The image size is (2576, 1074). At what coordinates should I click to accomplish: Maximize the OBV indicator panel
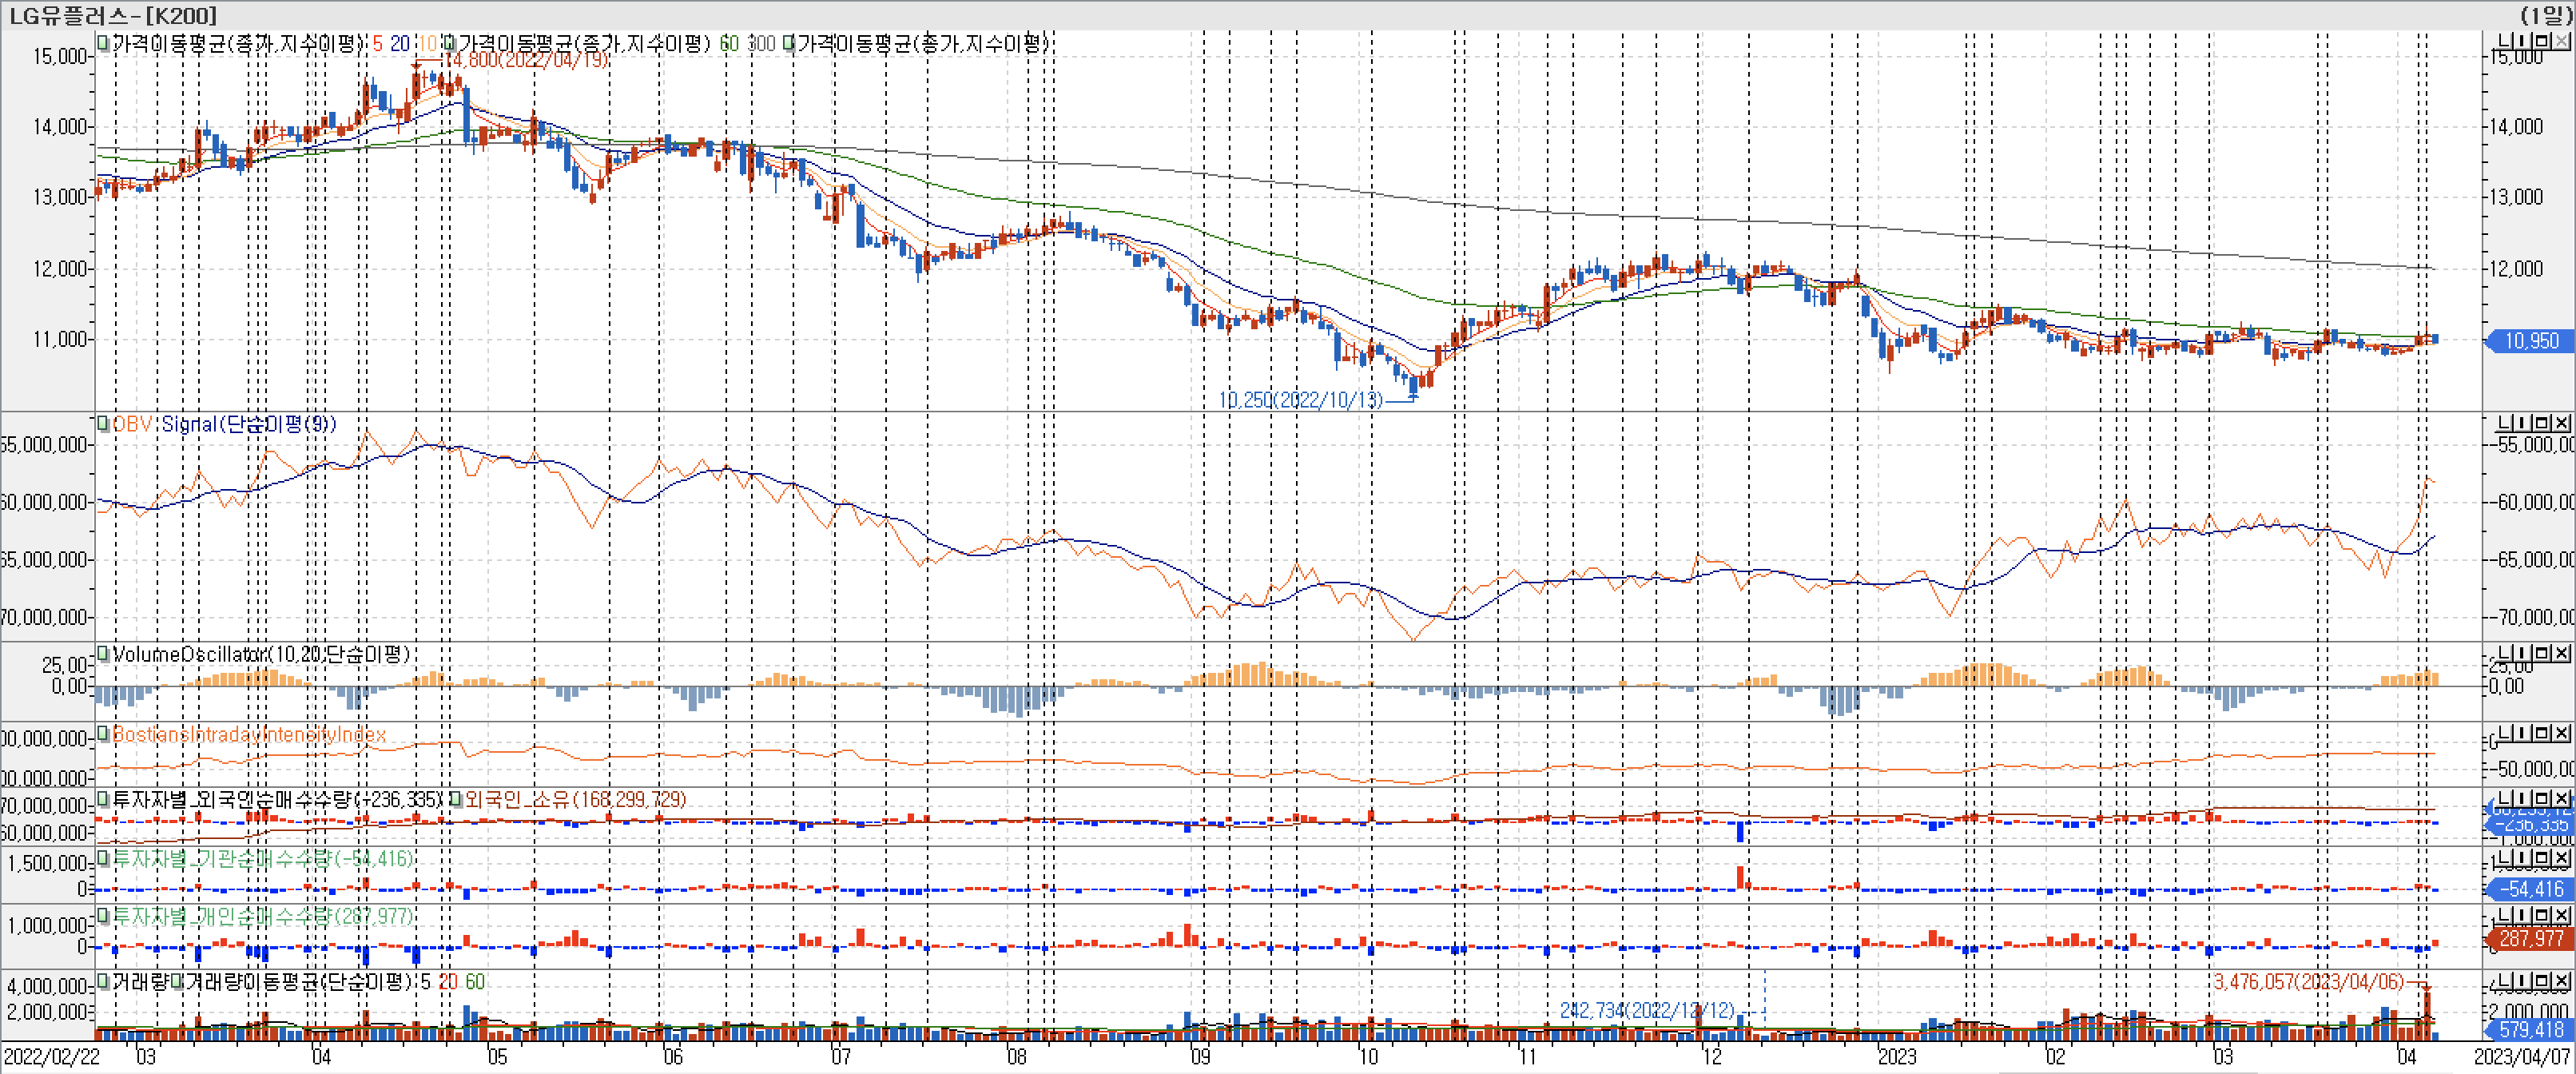tap(2543, 423)
